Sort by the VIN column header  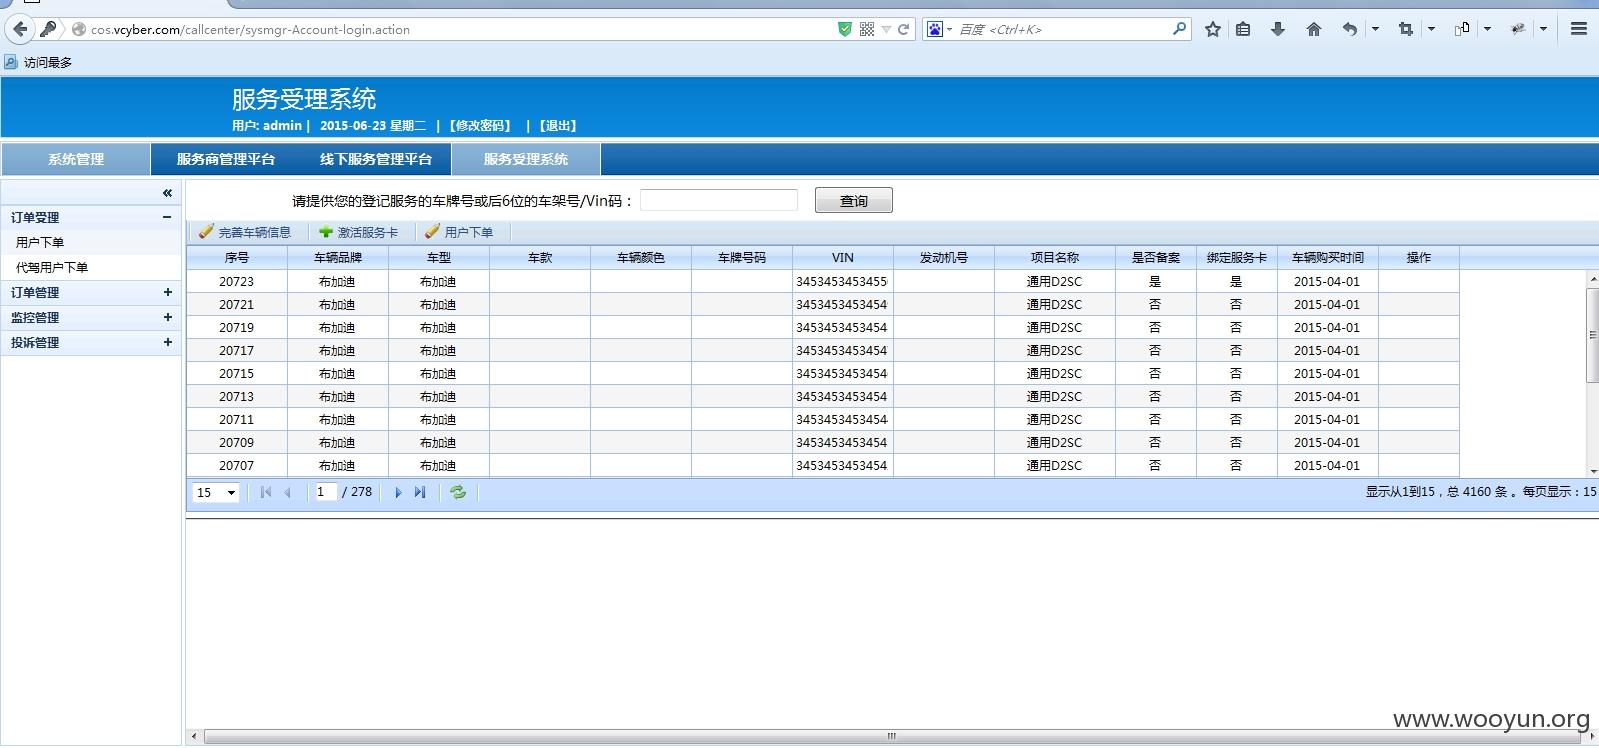[843, 258]
